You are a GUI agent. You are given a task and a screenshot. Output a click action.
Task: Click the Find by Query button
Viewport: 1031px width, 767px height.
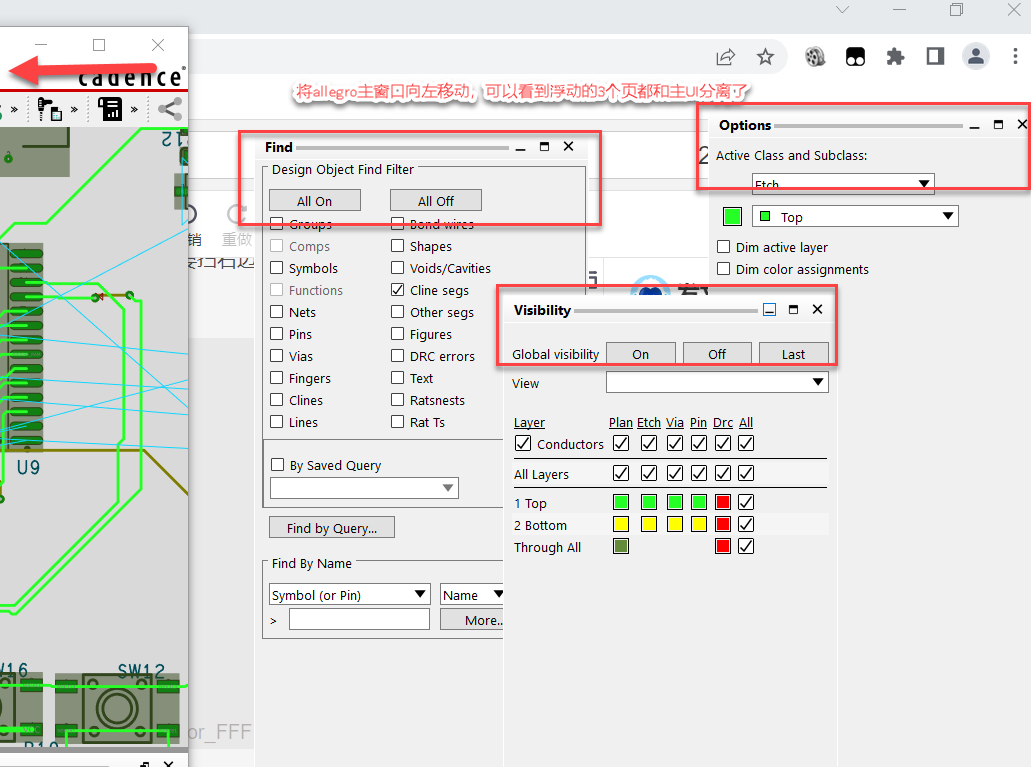click(331, 527)
